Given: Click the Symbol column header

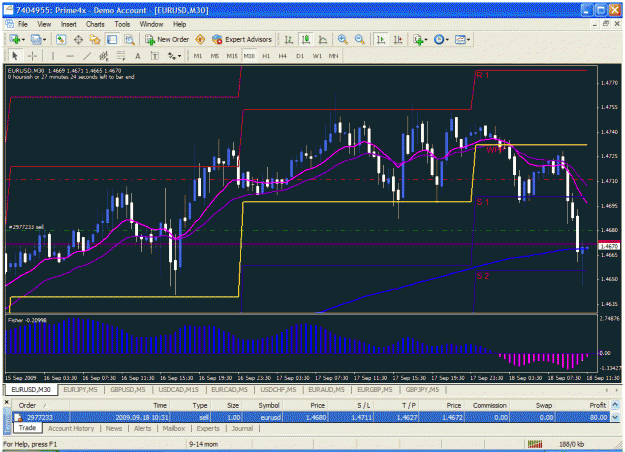Looking at the screenshot, I should 269,405.
